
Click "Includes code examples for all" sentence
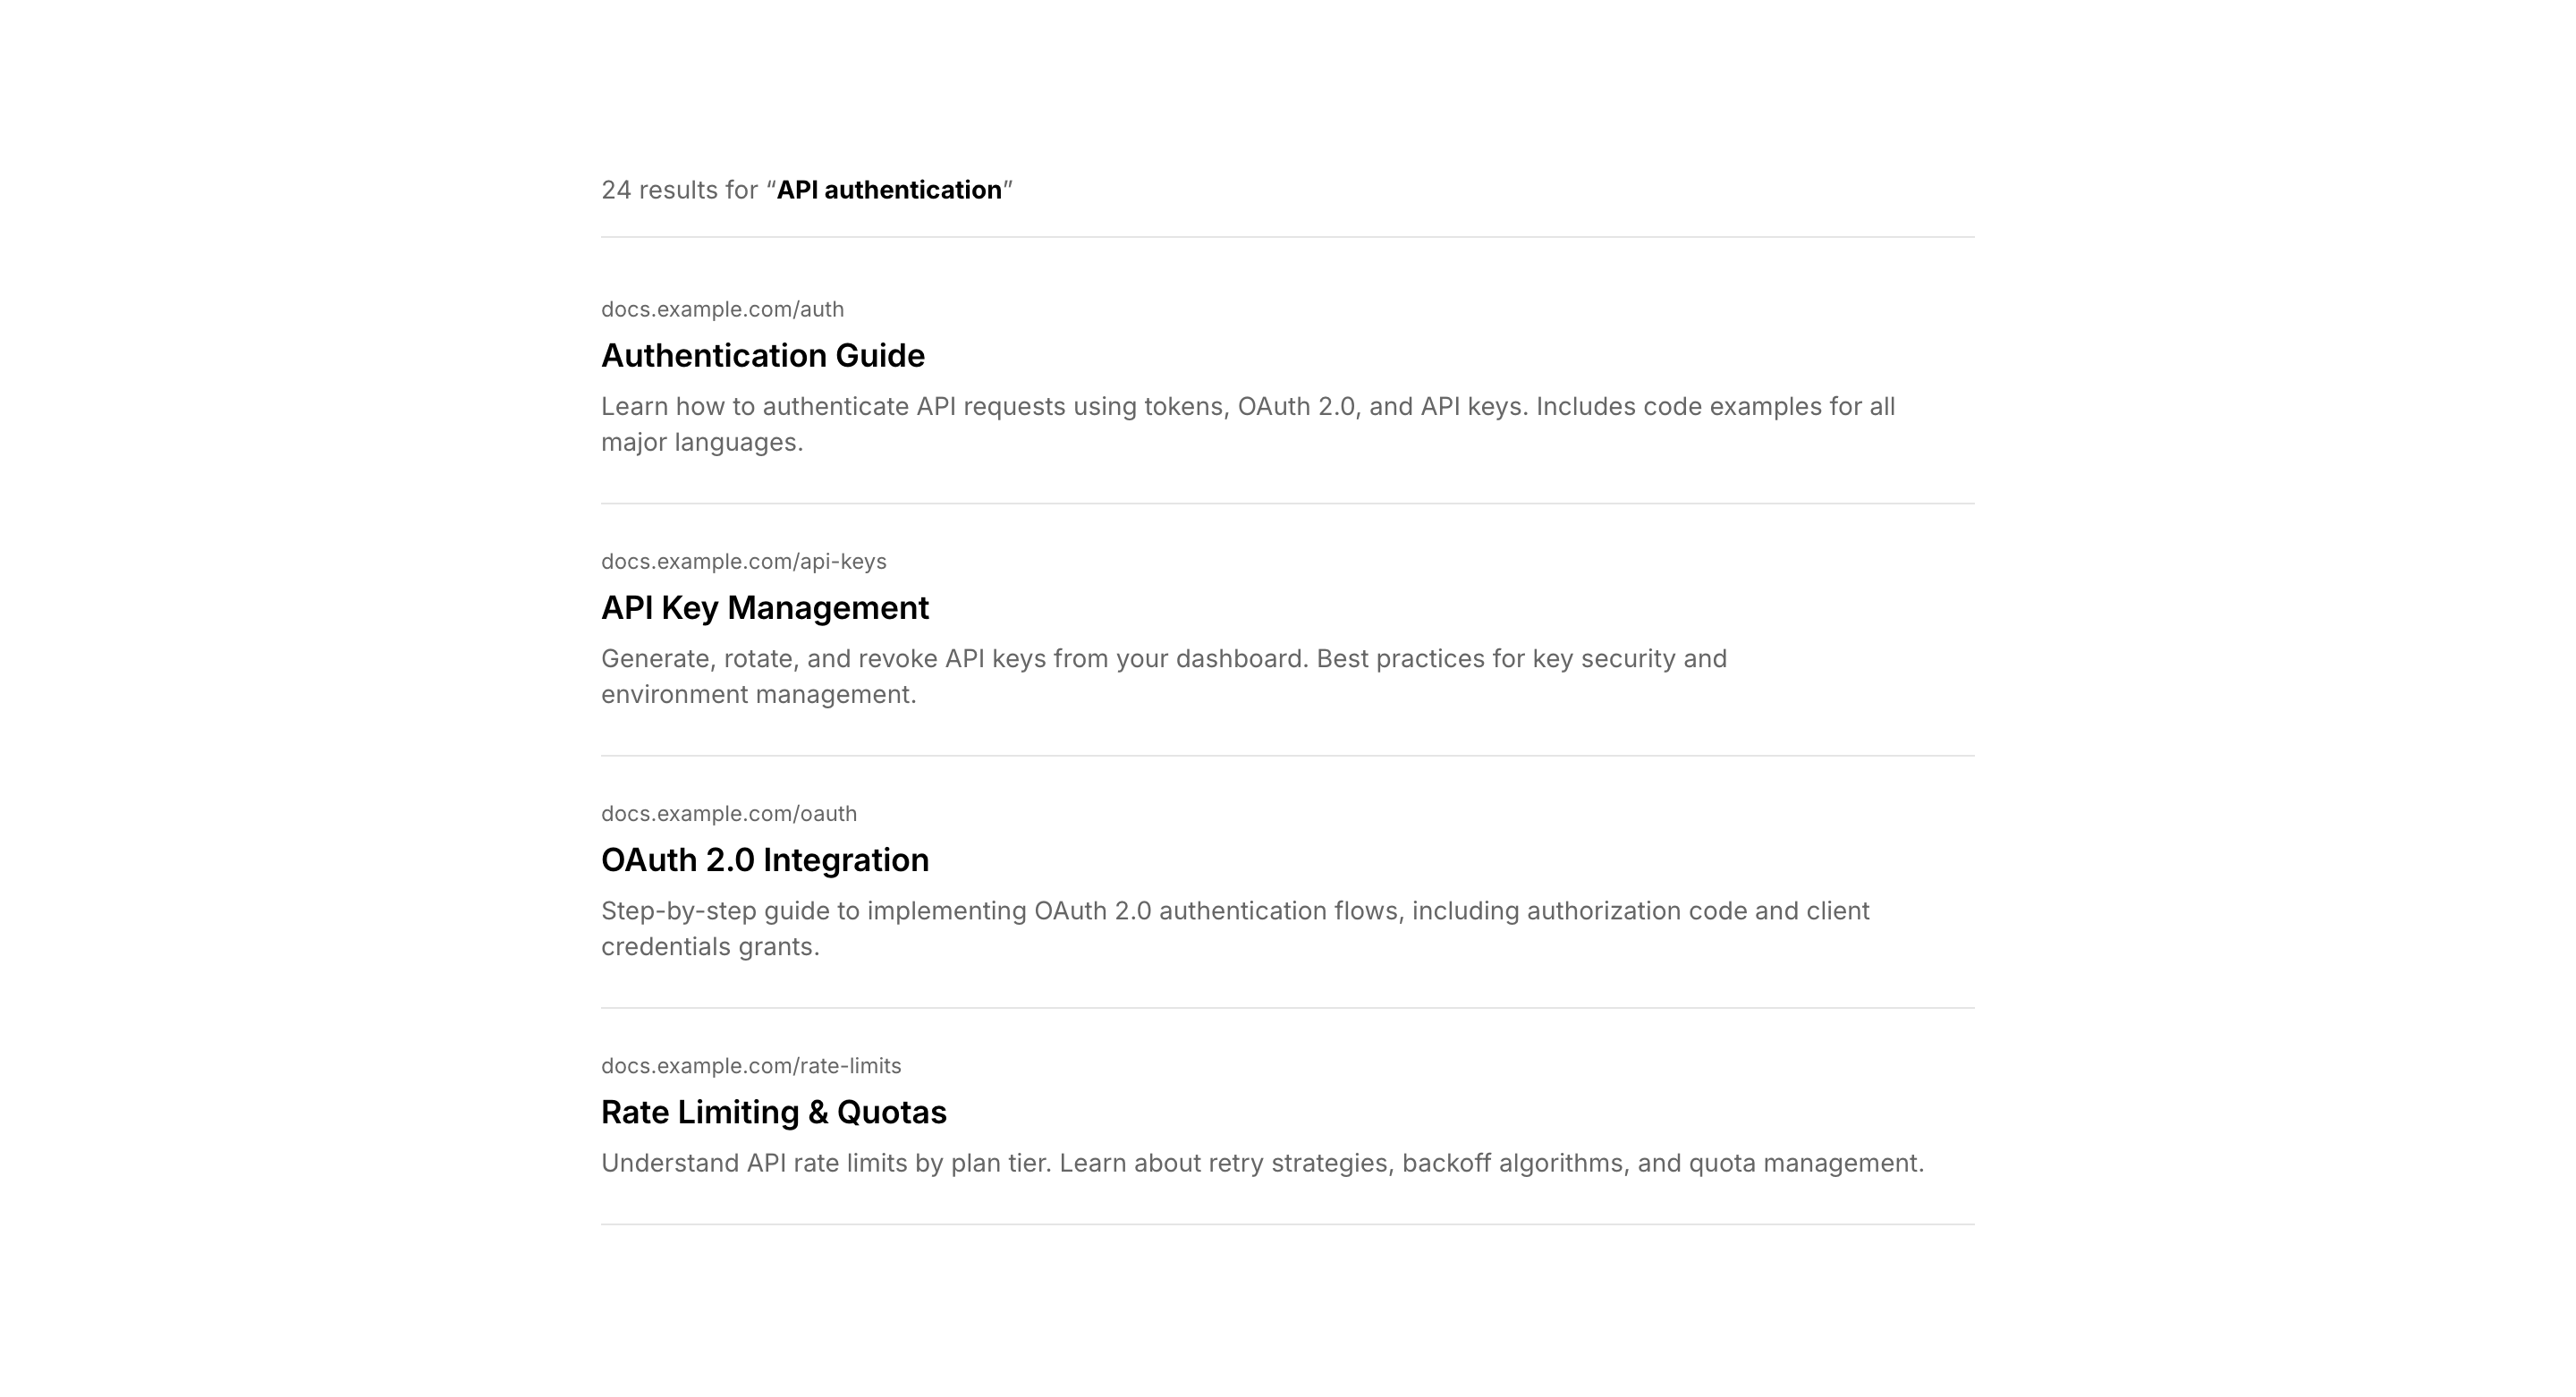pyautogui.click(x=1714, y=407)
